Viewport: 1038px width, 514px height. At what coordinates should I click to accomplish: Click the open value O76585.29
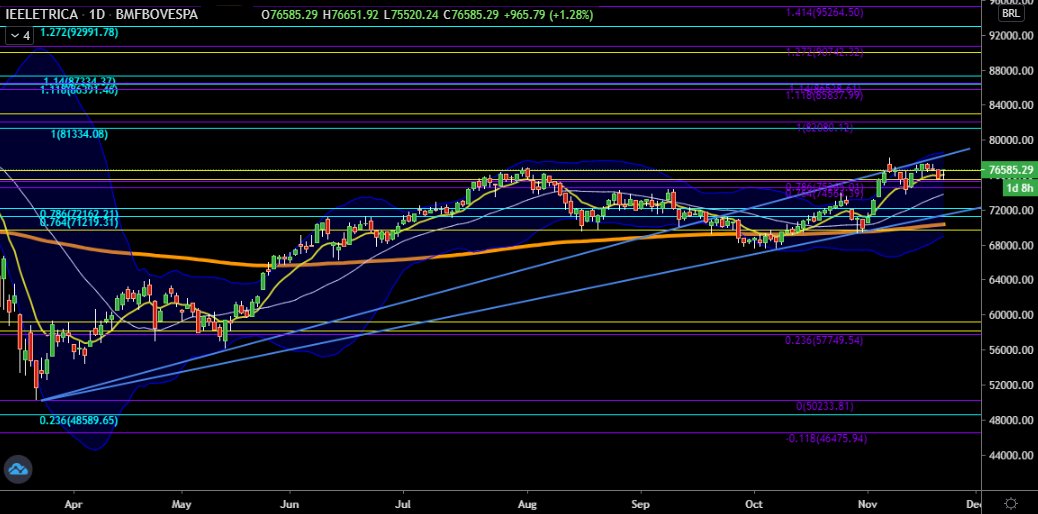coord(290,14)
